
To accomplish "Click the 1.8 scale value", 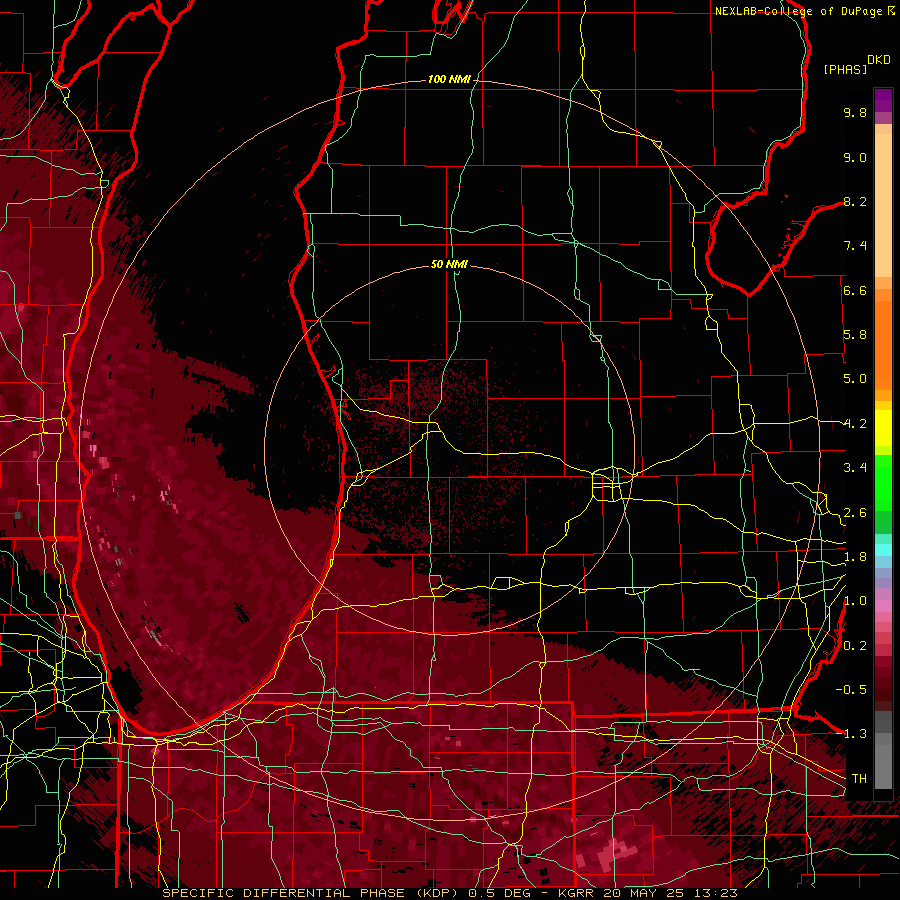I will point(855,557).
